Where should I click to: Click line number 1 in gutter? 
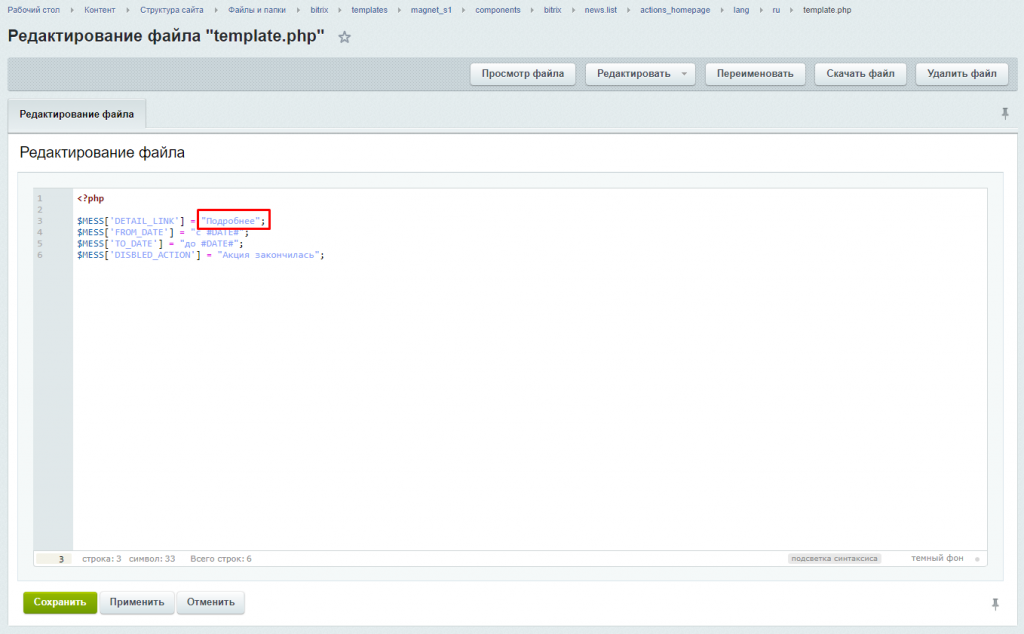coord(40,198)
